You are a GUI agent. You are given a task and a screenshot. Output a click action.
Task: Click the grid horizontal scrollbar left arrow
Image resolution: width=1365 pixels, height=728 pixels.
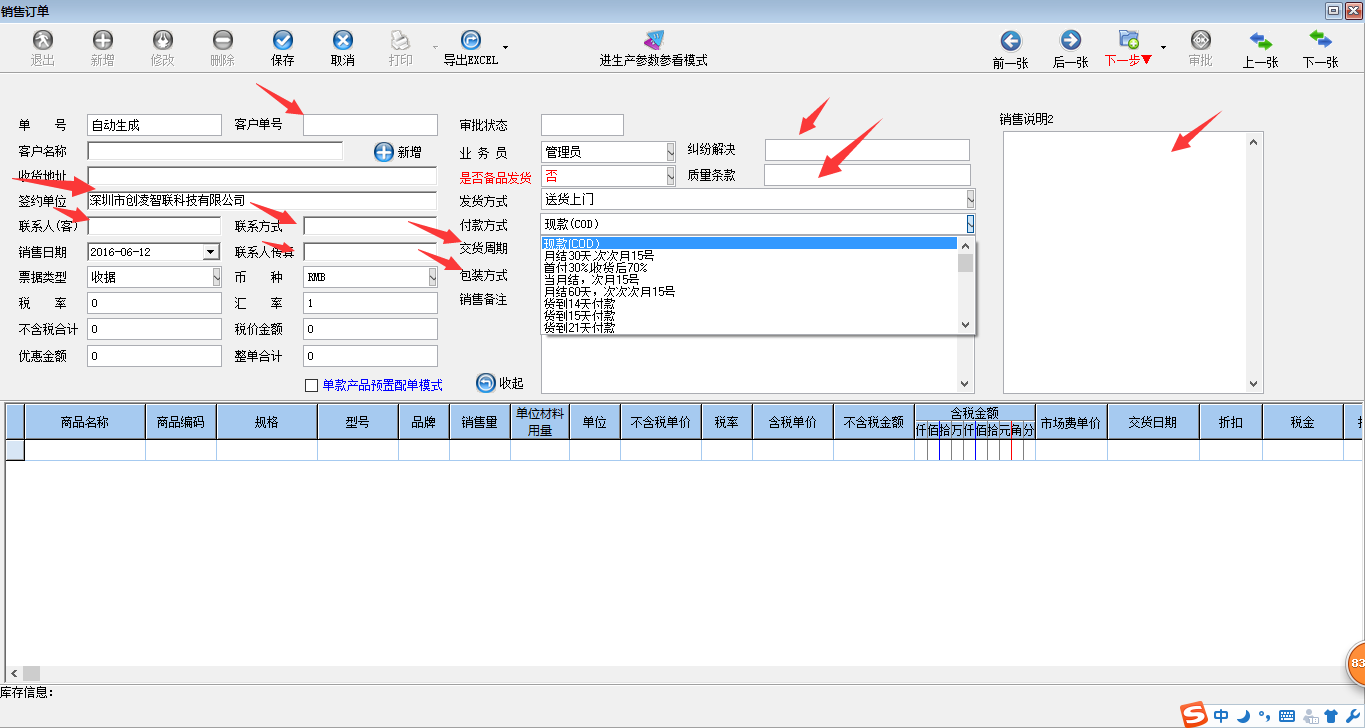pos(14,674)
